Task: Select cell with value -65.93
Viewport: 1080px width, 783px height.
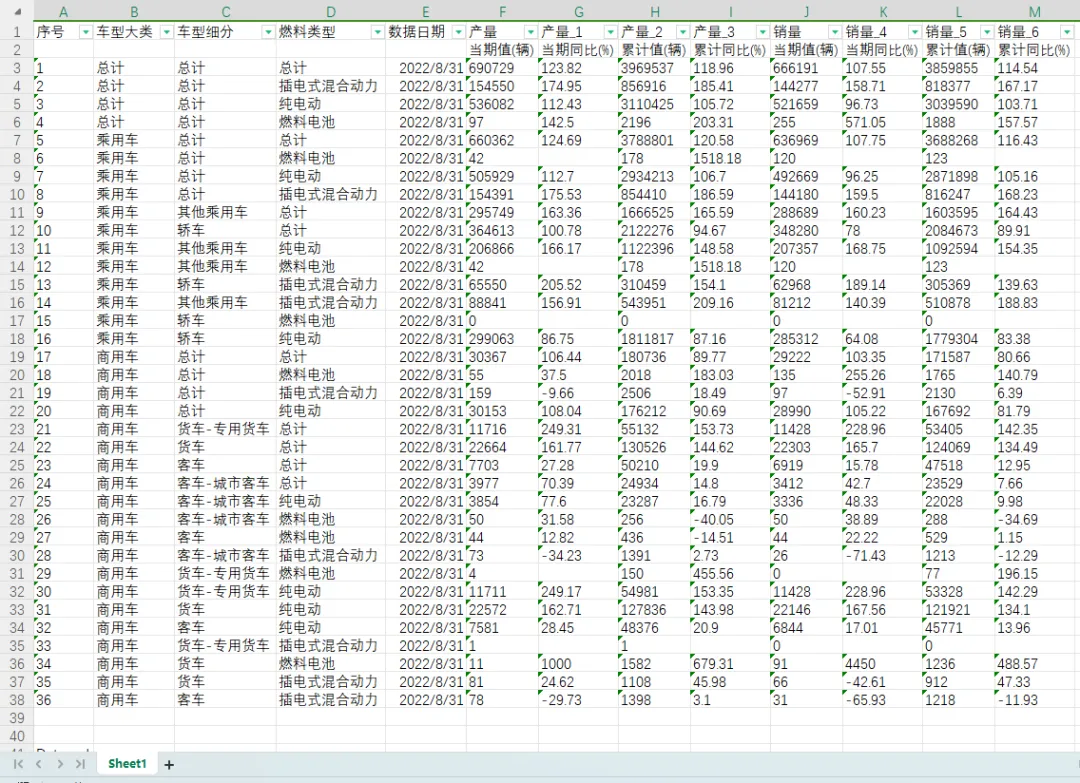Action: tap(882, 700)
